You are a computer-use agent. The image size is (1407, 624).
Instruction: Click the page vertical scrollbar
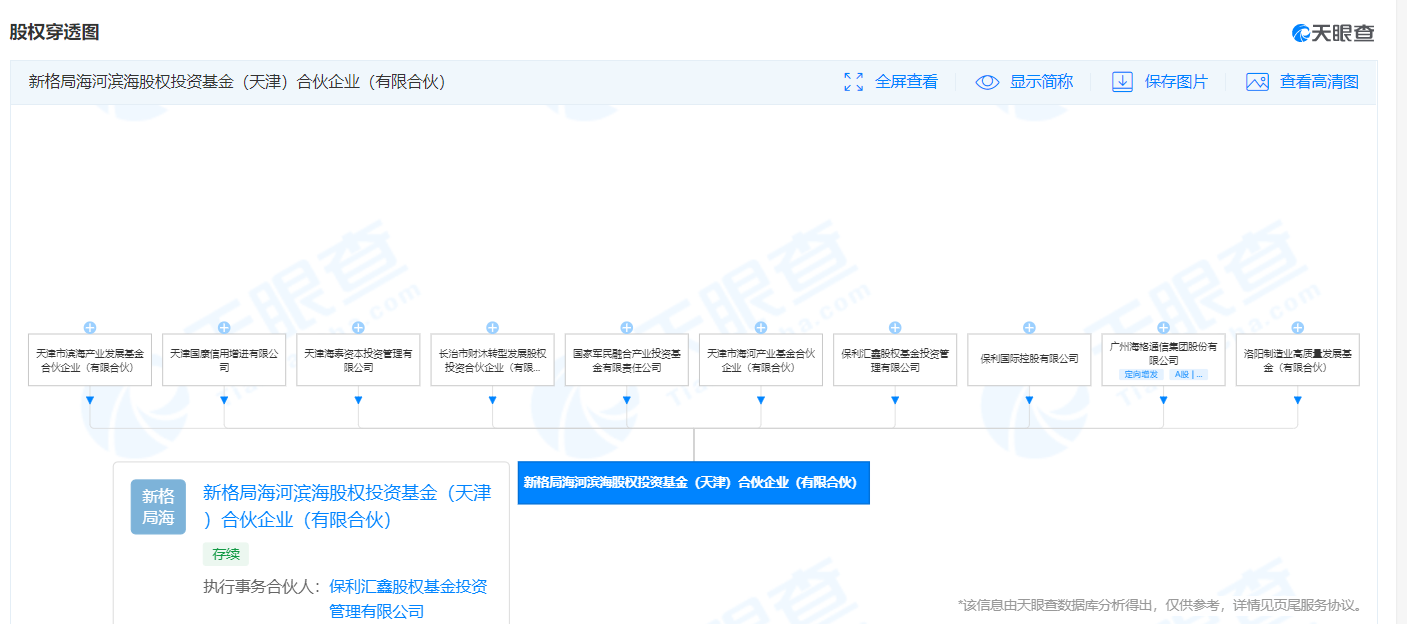pyautogui.click(x=1402, y=312)
